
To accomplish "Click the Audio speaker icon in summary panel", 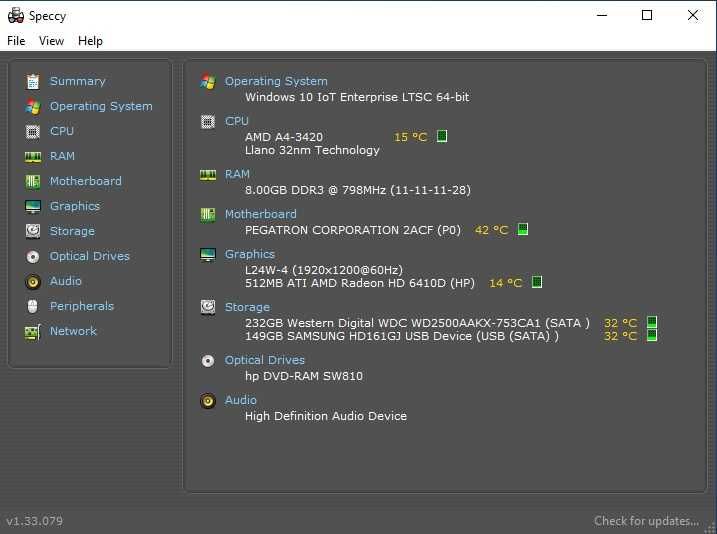I will 208,400.
